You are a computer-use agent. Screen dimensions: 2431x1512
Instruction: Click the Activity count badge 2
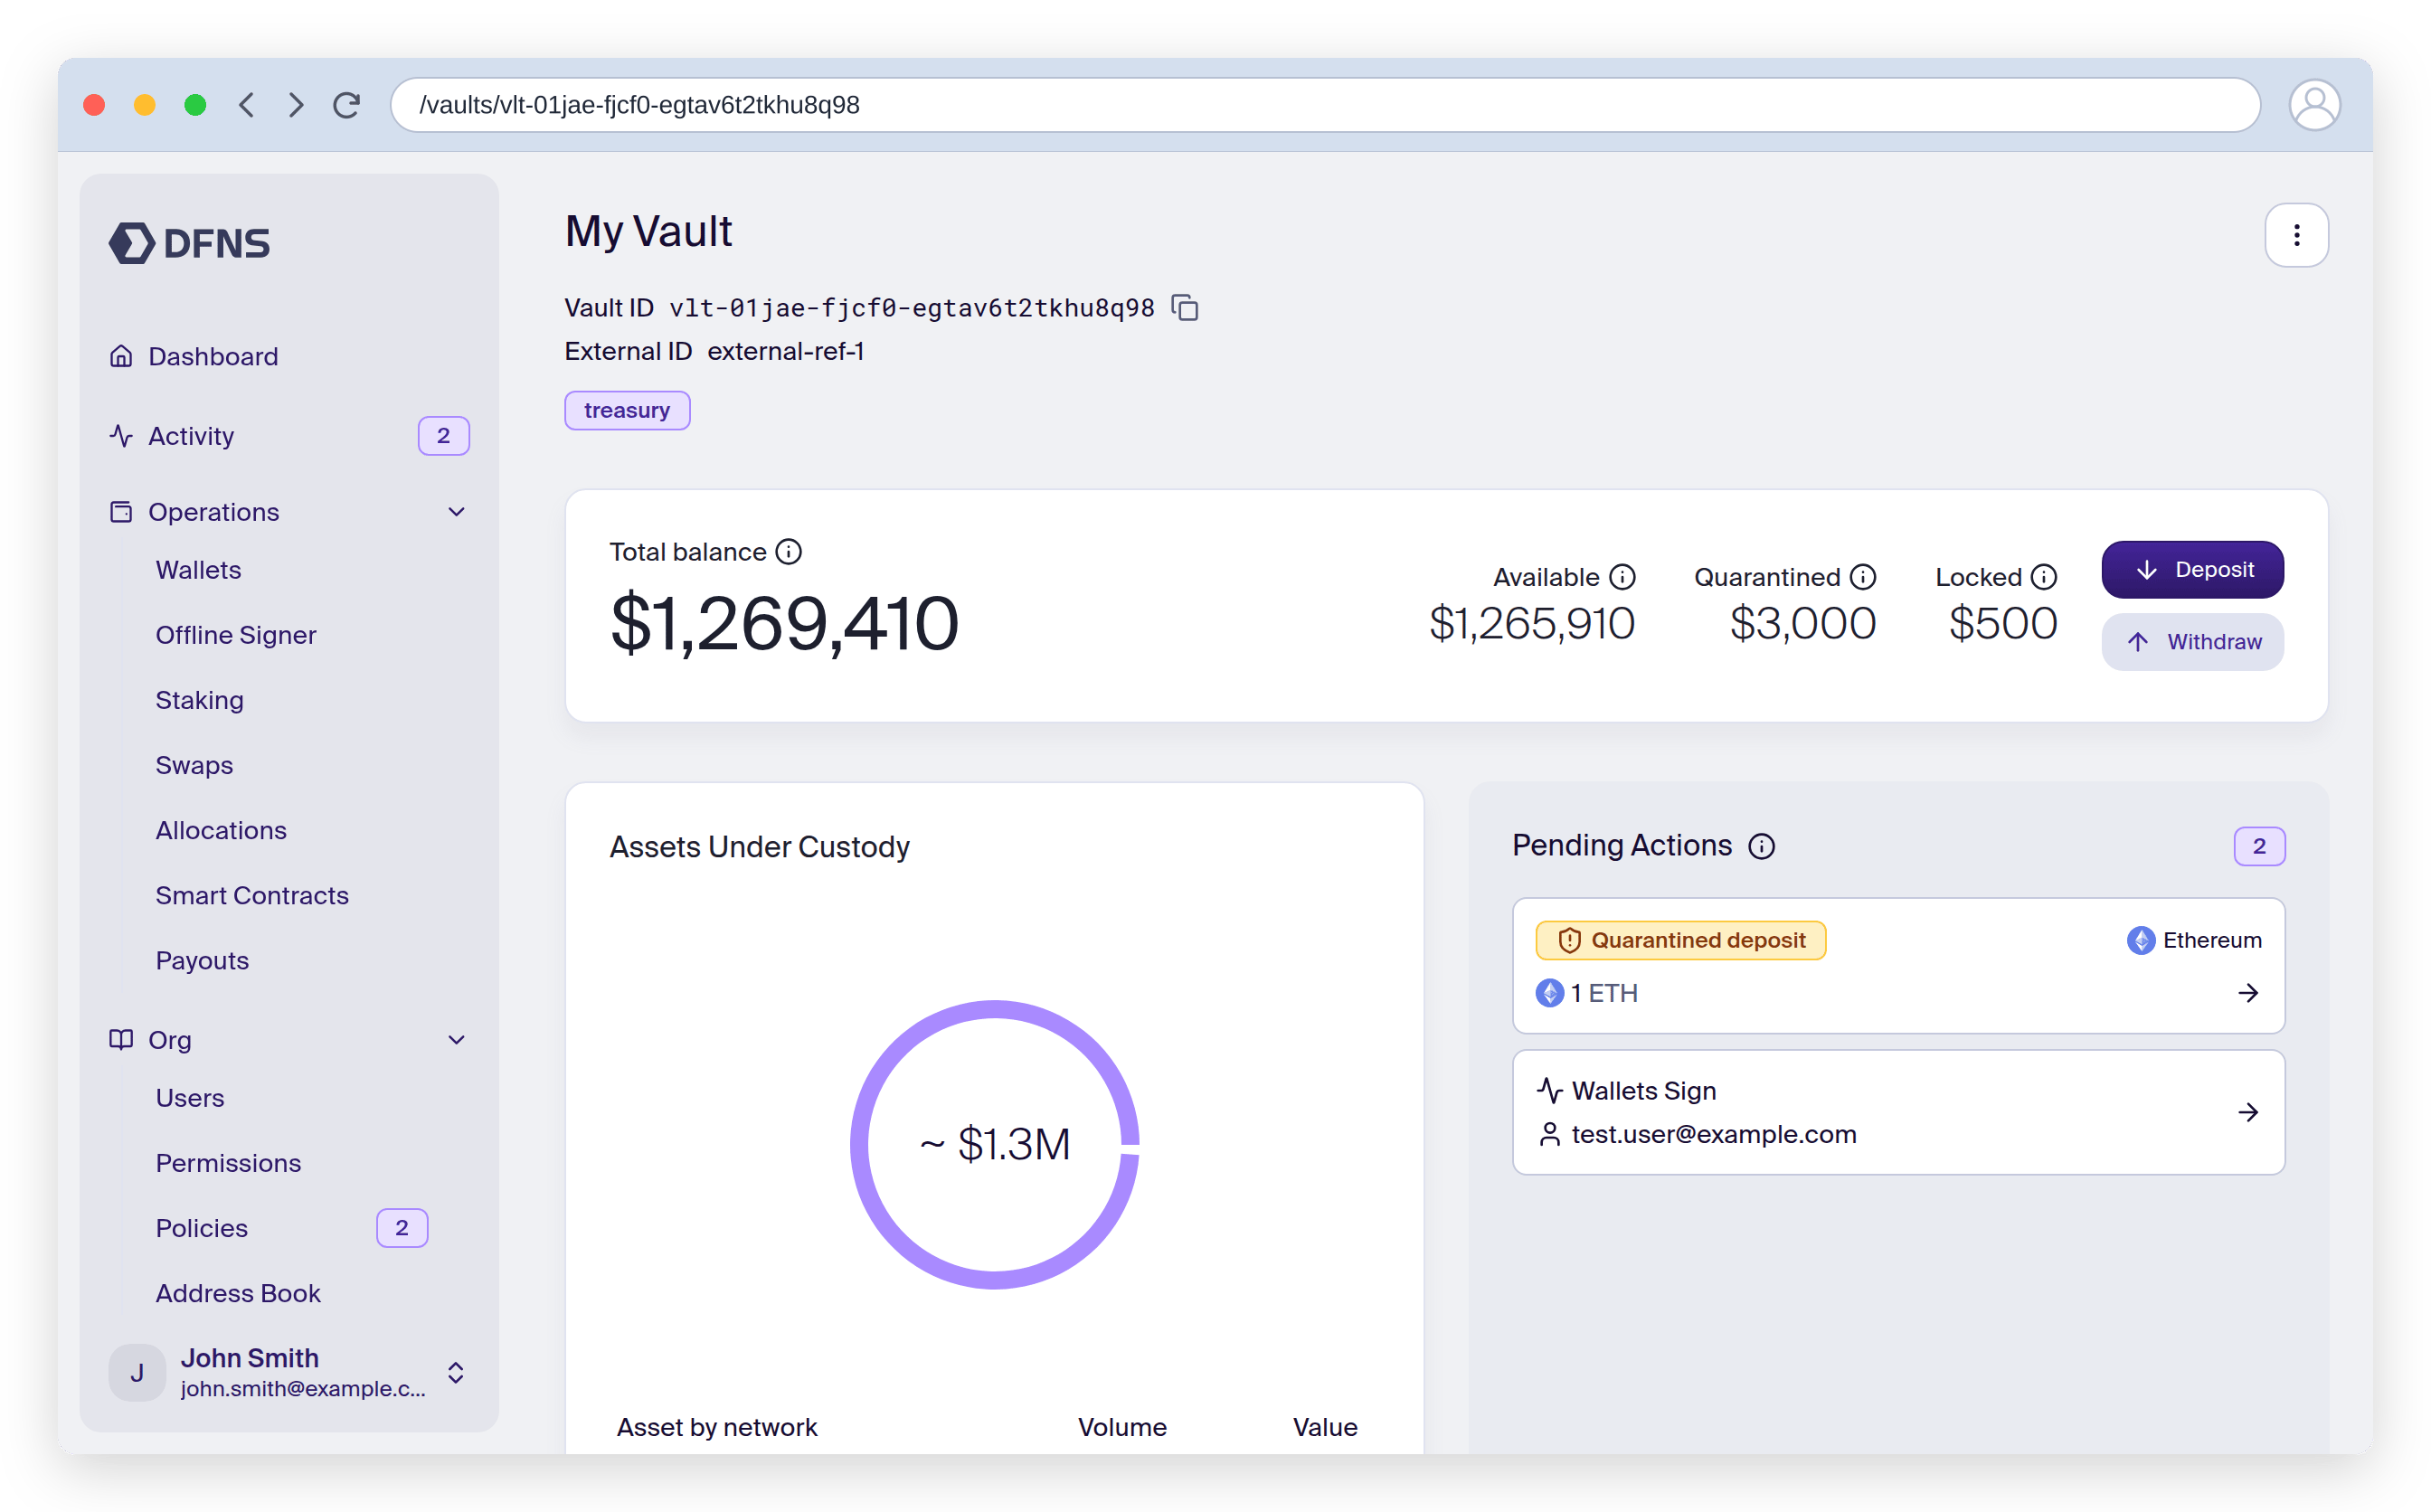click(x=443, y=436)
